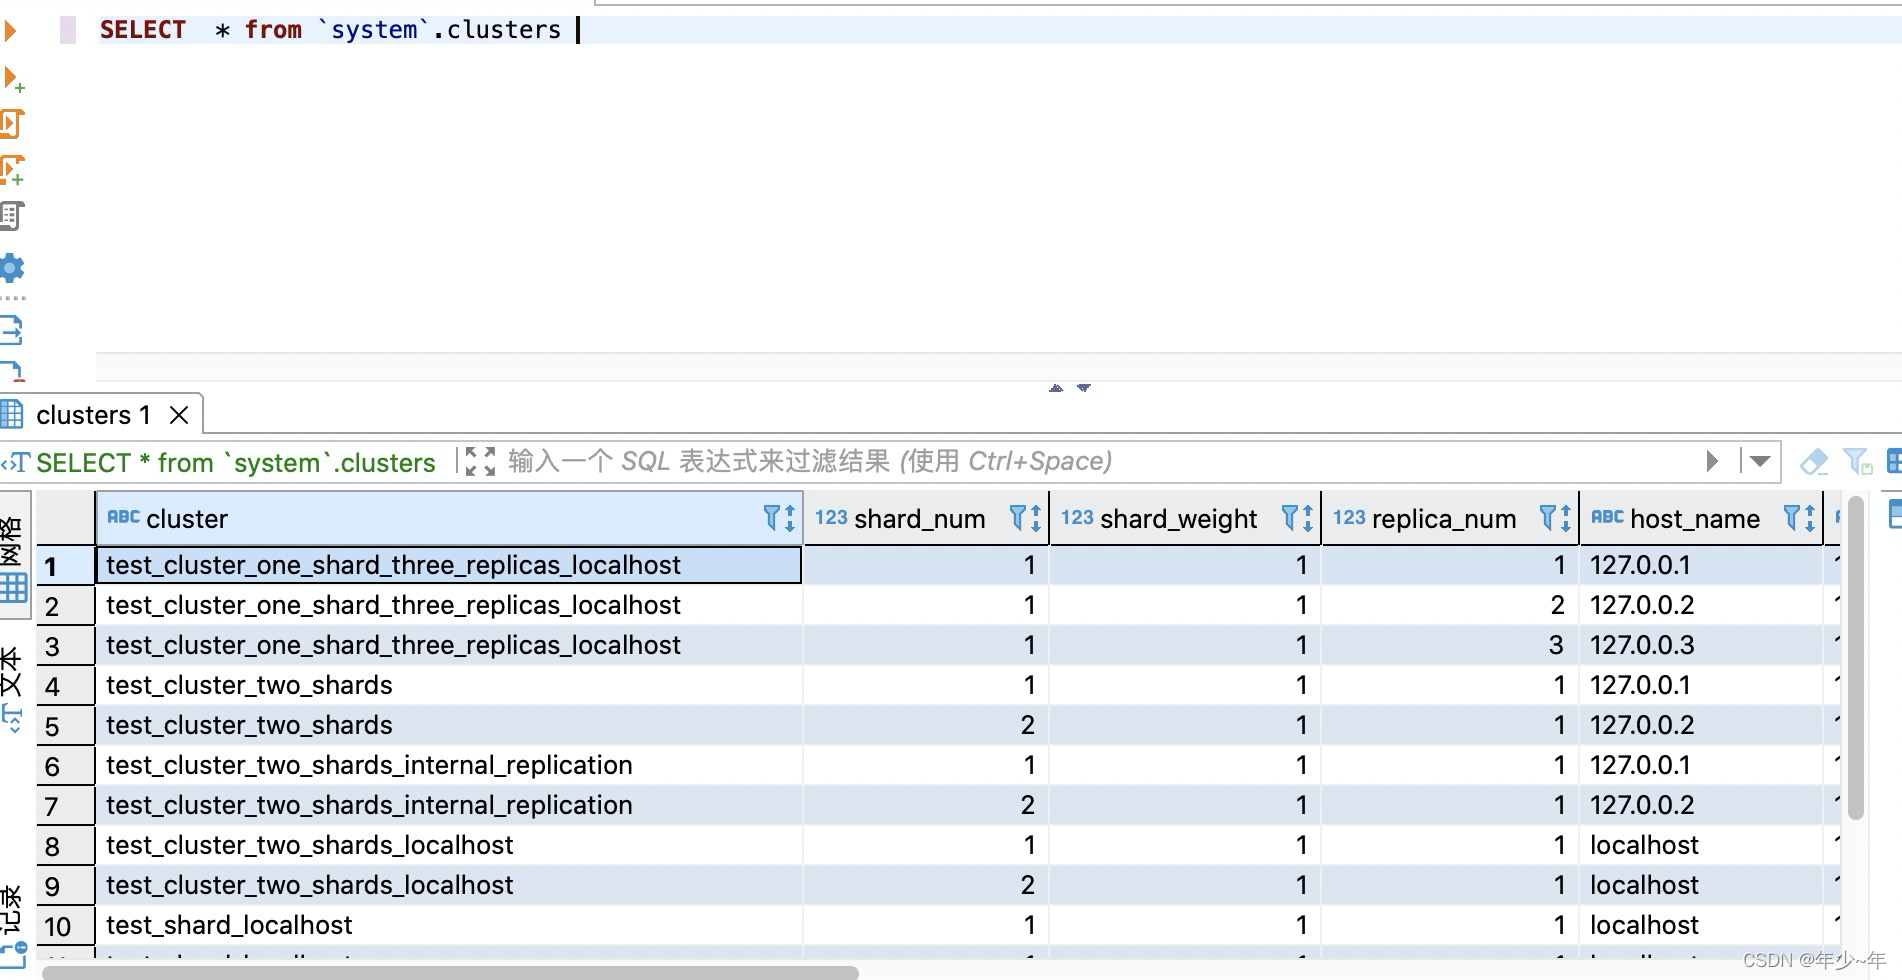Select cluster cell in row 4, test_cluster_two_shards
The height and width of the screenshot is (980, 1902).
pyautogui.click(x=449, y=685)
